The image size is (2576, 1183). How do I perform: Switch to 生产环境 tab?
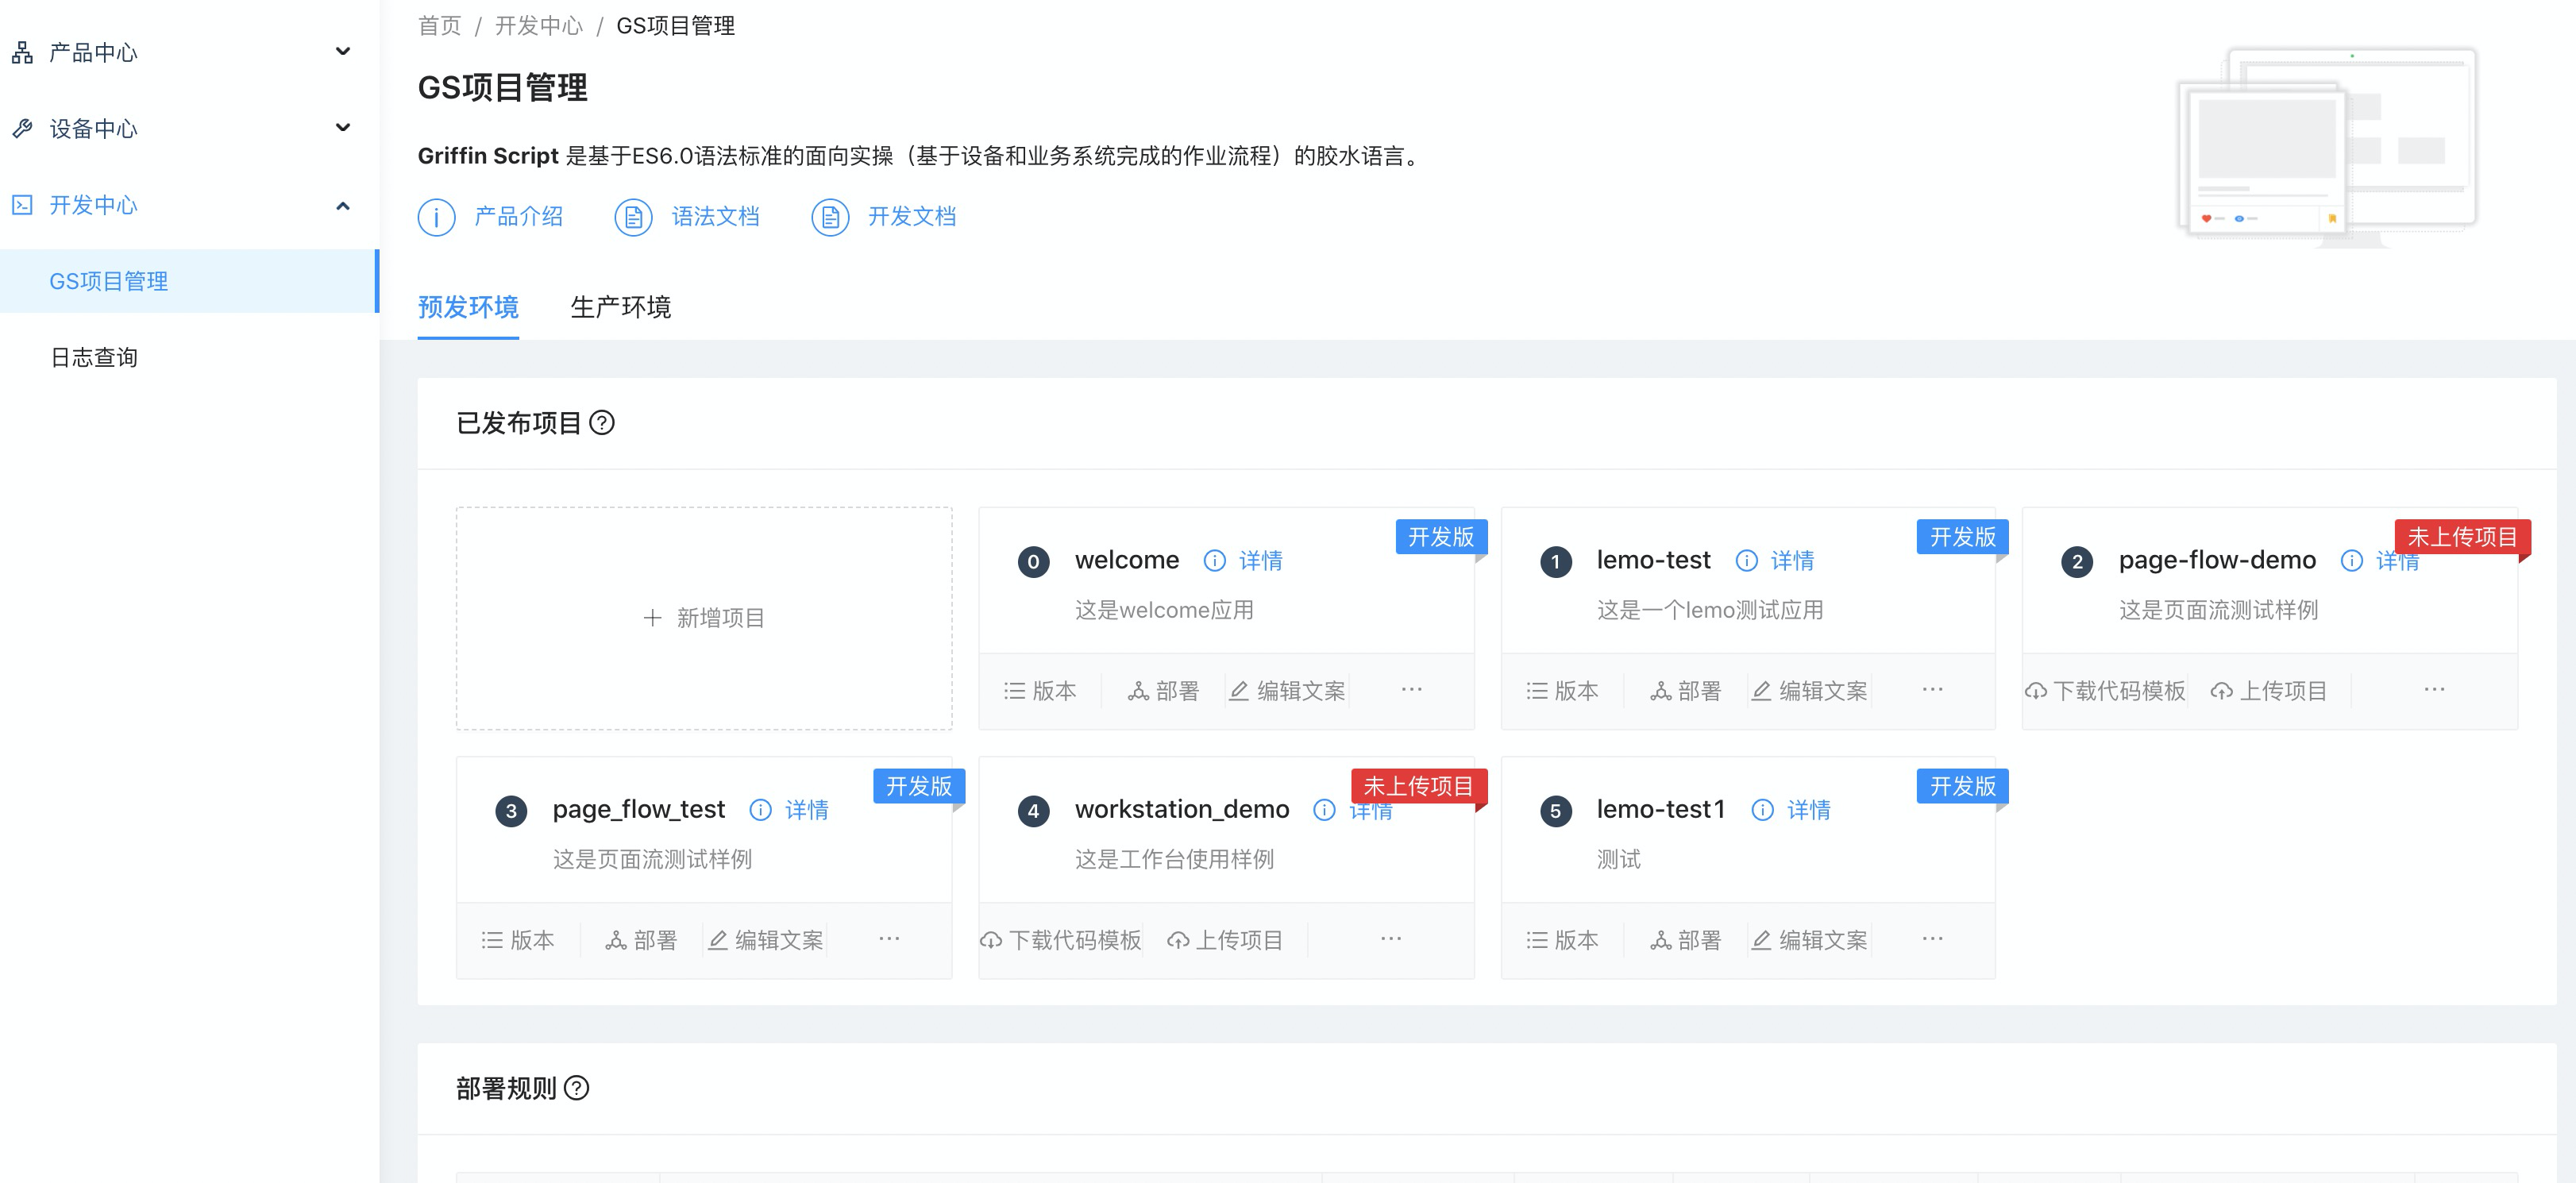point(620,307)
